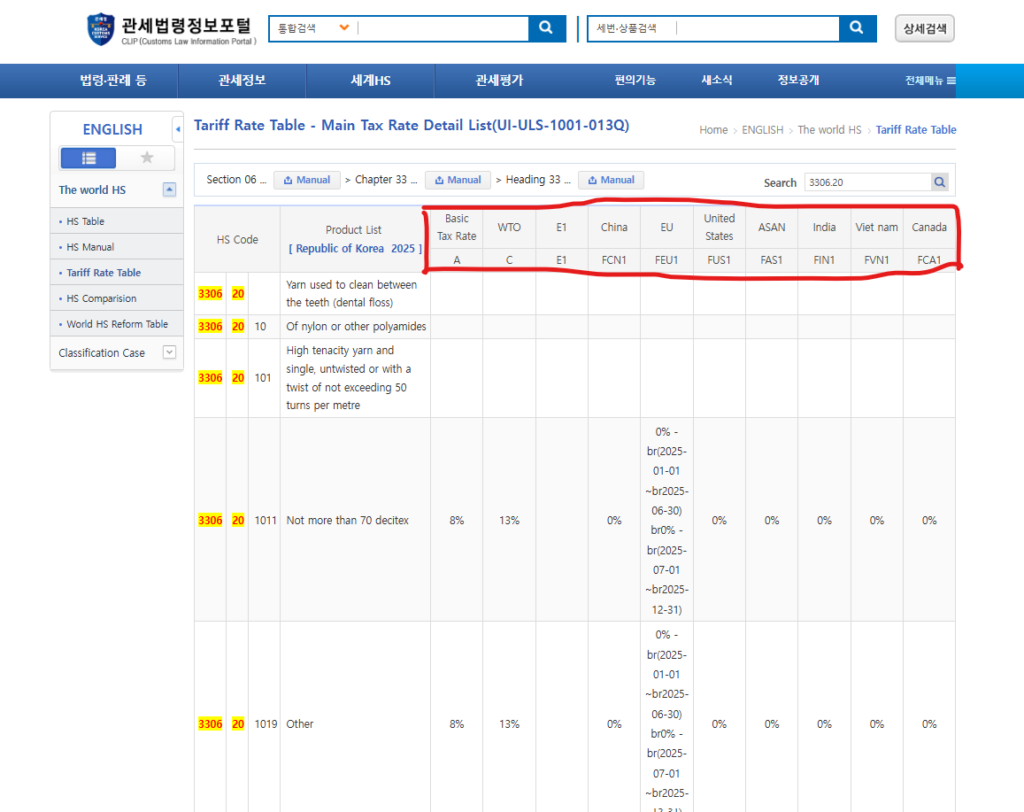This screenshot has width=1024, height=812.
Task: Click the CLIP portal logo
Action: [170, 29]
